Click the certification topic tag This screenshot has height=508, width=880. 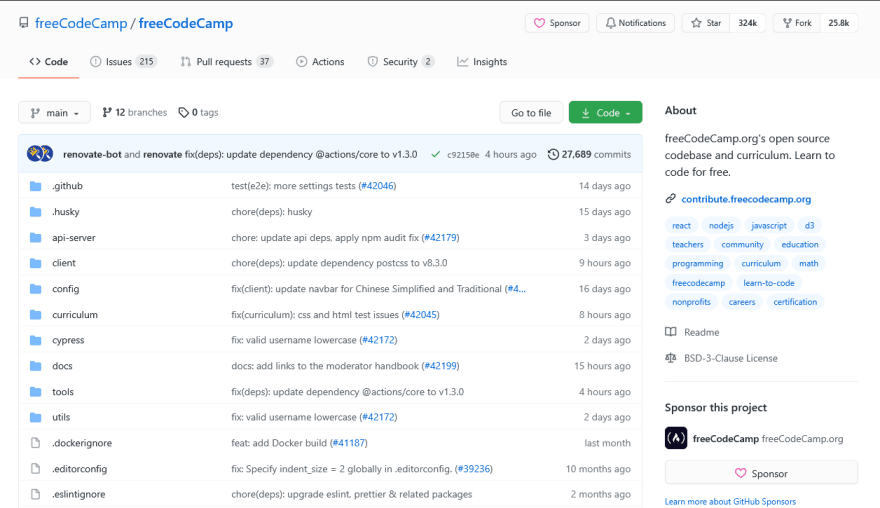[795, 301]
